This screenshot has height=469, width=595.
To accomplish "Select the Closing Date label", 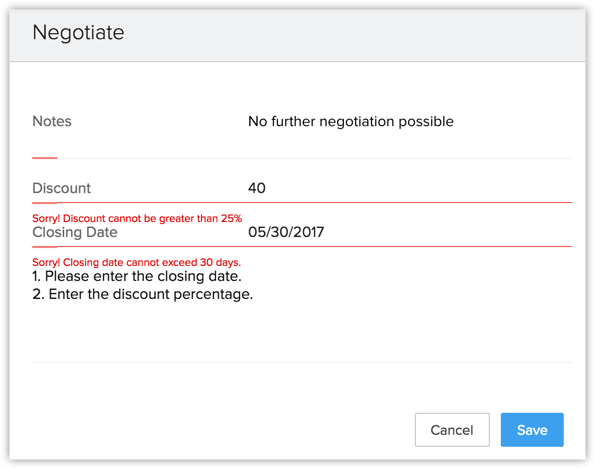I will (75, 232).
